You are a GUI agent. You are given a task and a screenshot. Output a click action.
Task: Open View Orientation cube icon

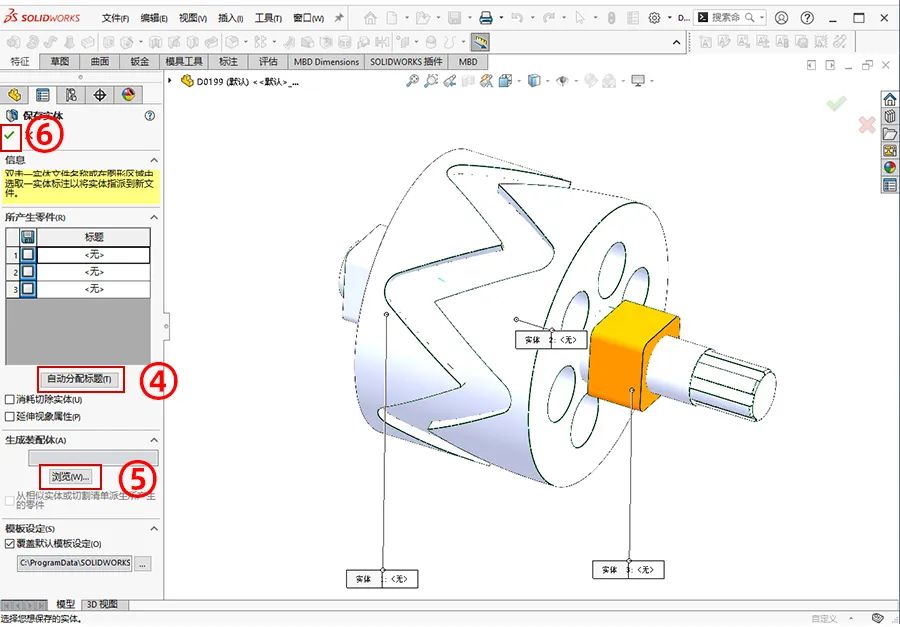506,81
